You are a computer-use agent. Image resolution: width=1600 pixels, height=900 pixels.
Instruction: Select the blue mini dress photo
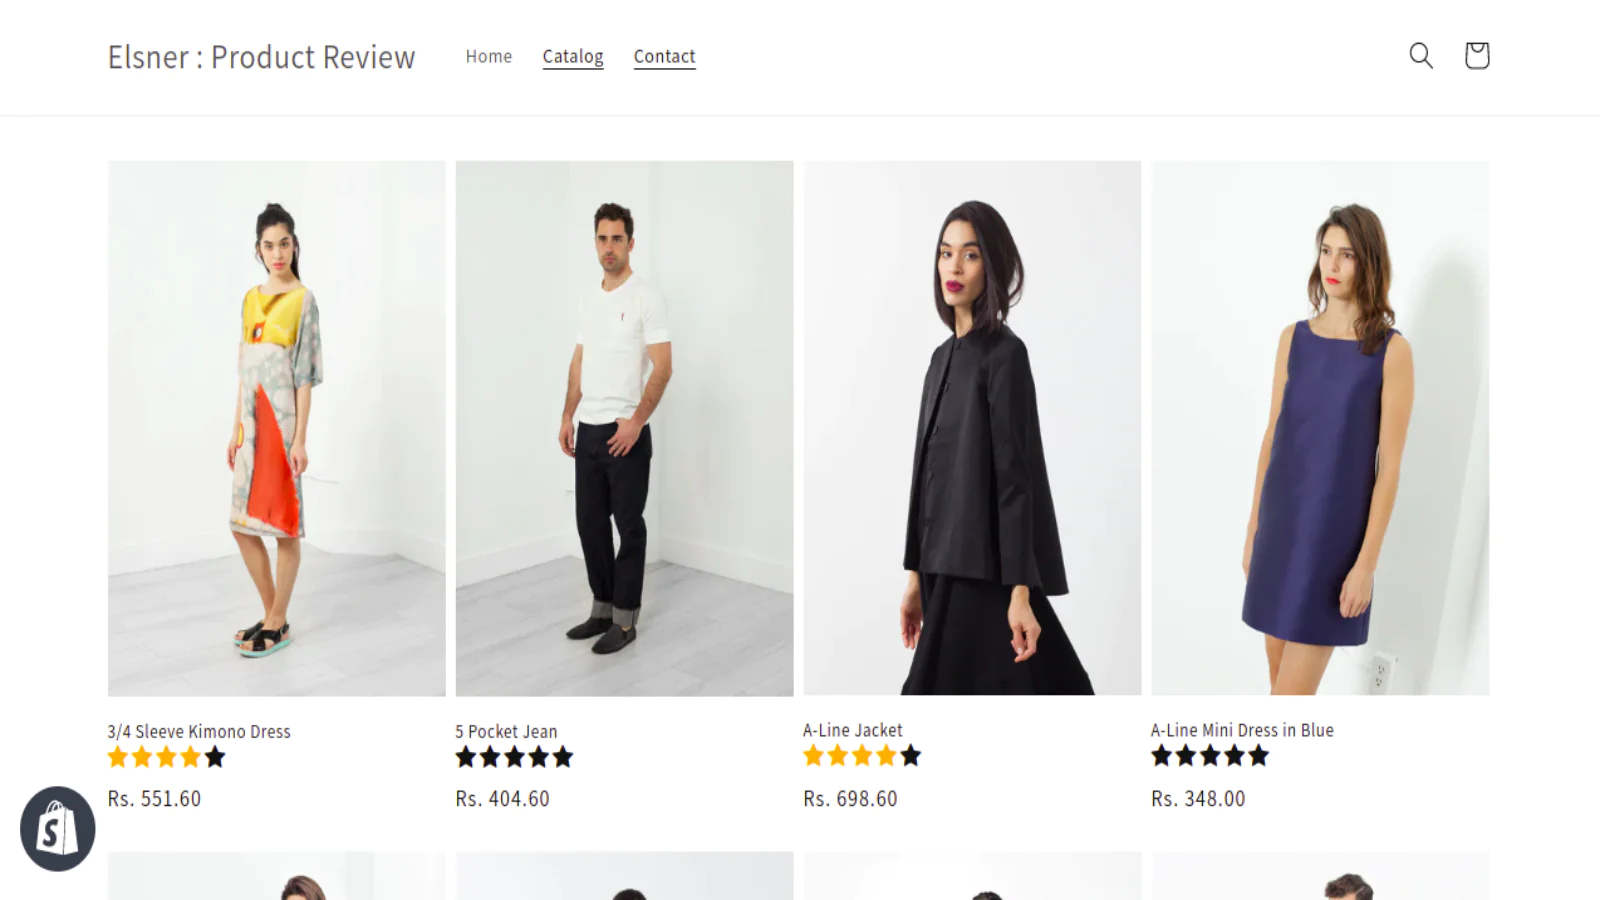tap(1320, 428)
